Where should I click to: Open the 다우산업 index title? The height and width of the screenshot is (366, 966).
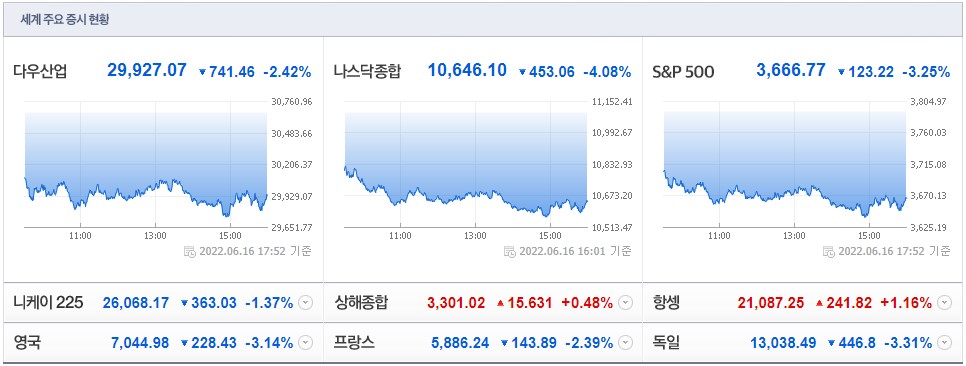click(40, 71)
